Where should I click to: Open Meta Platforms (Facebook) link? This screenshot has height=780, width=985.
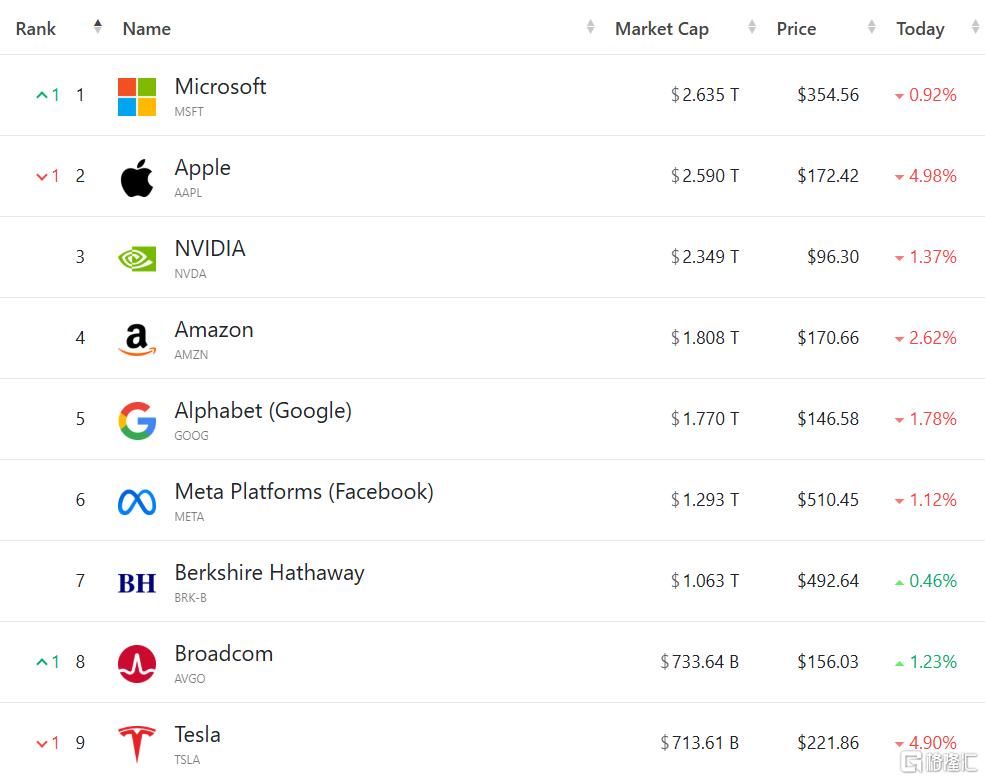pyautogui.click(x=304, y=492)
